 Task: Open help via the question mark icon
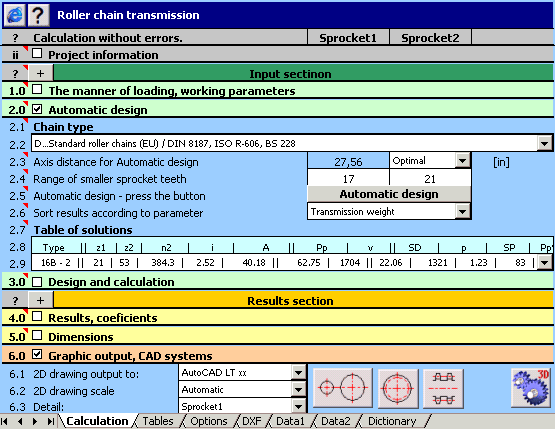[x=38, y=15]
